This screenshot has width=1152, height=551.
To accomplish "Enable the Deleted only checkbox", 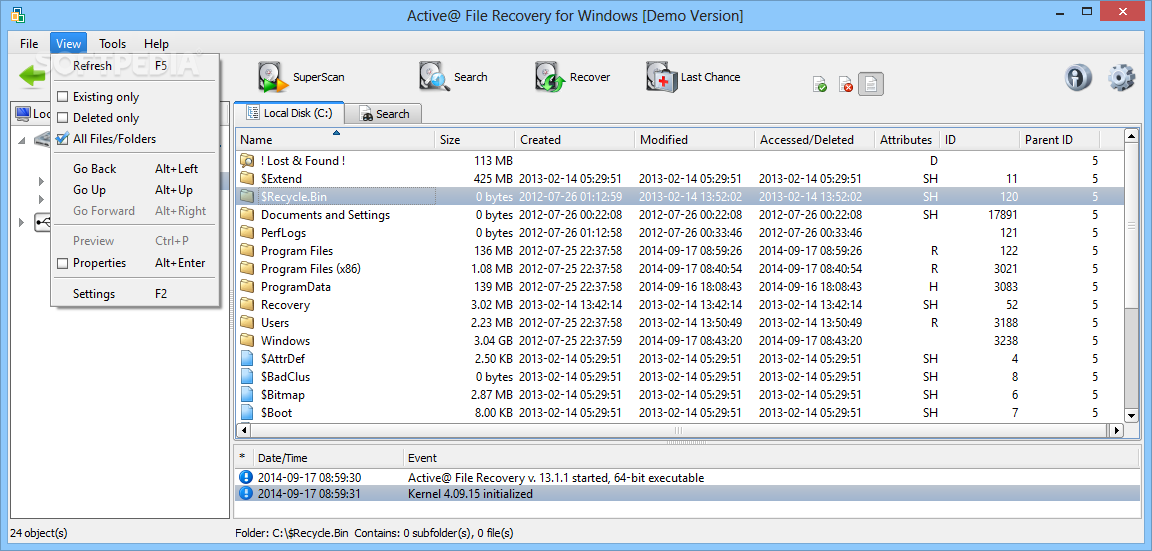I will (62, 118).
